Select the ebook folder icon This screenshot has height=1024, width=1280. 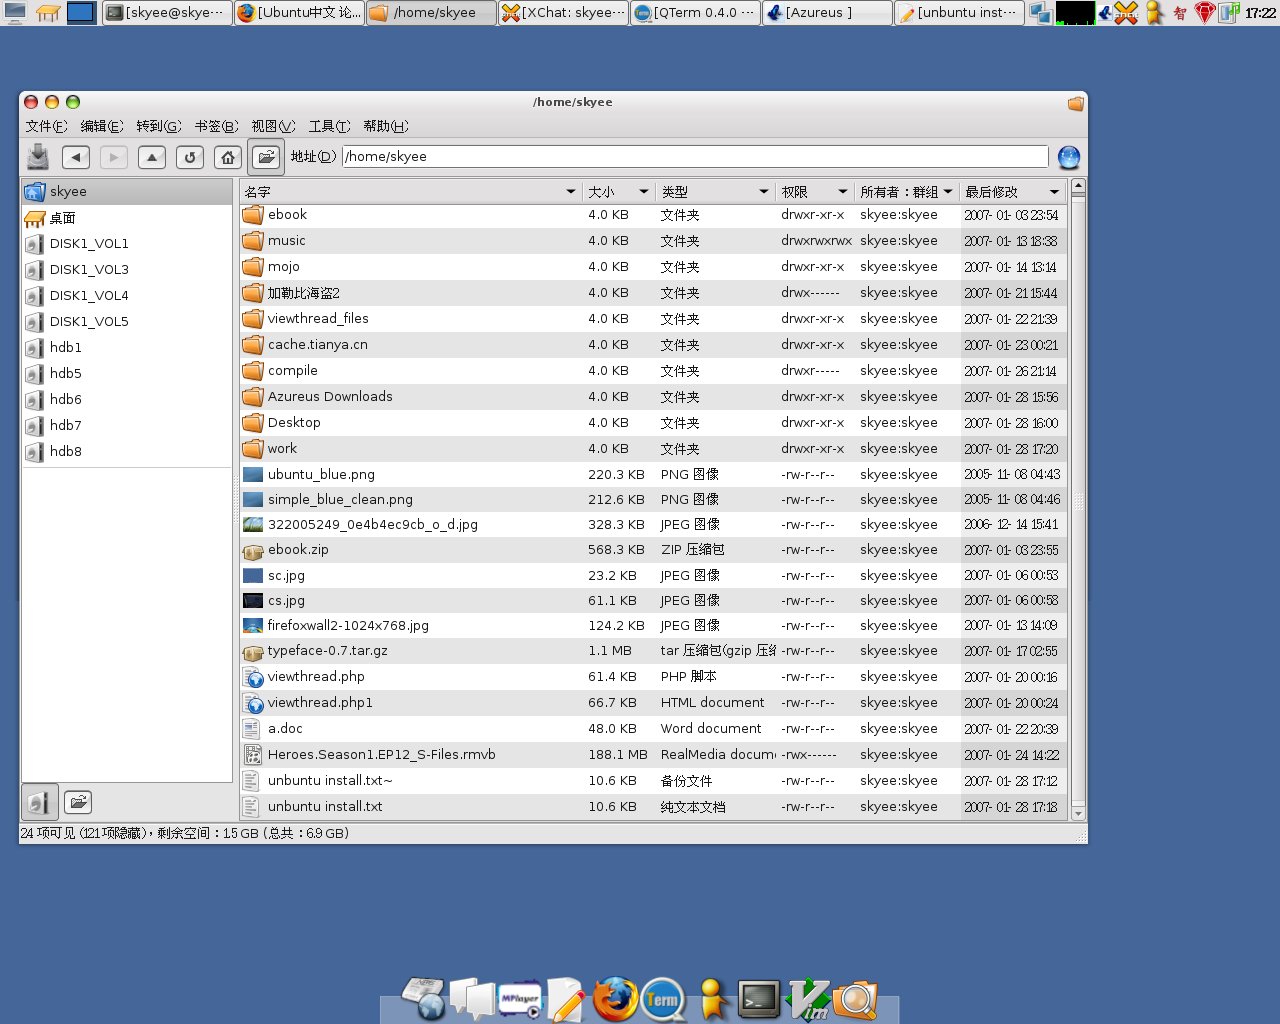coord(253,215)
